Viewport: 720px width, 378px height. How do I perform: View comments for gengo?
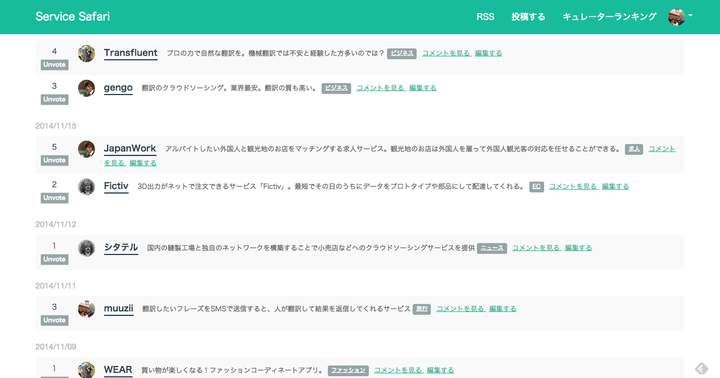point(381,88)
